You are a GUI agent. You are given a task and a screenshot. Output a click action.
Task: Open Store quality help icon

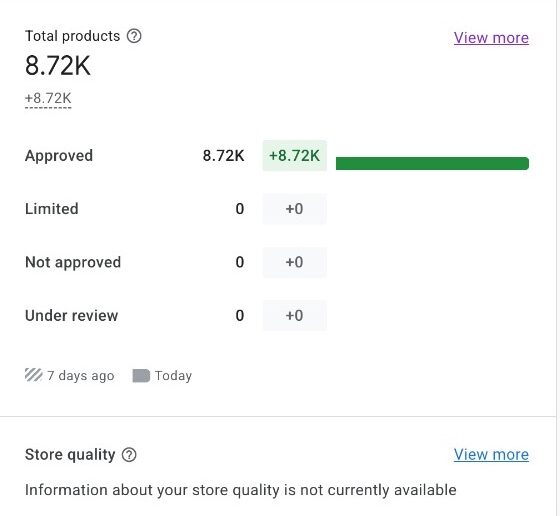point(129,455)
